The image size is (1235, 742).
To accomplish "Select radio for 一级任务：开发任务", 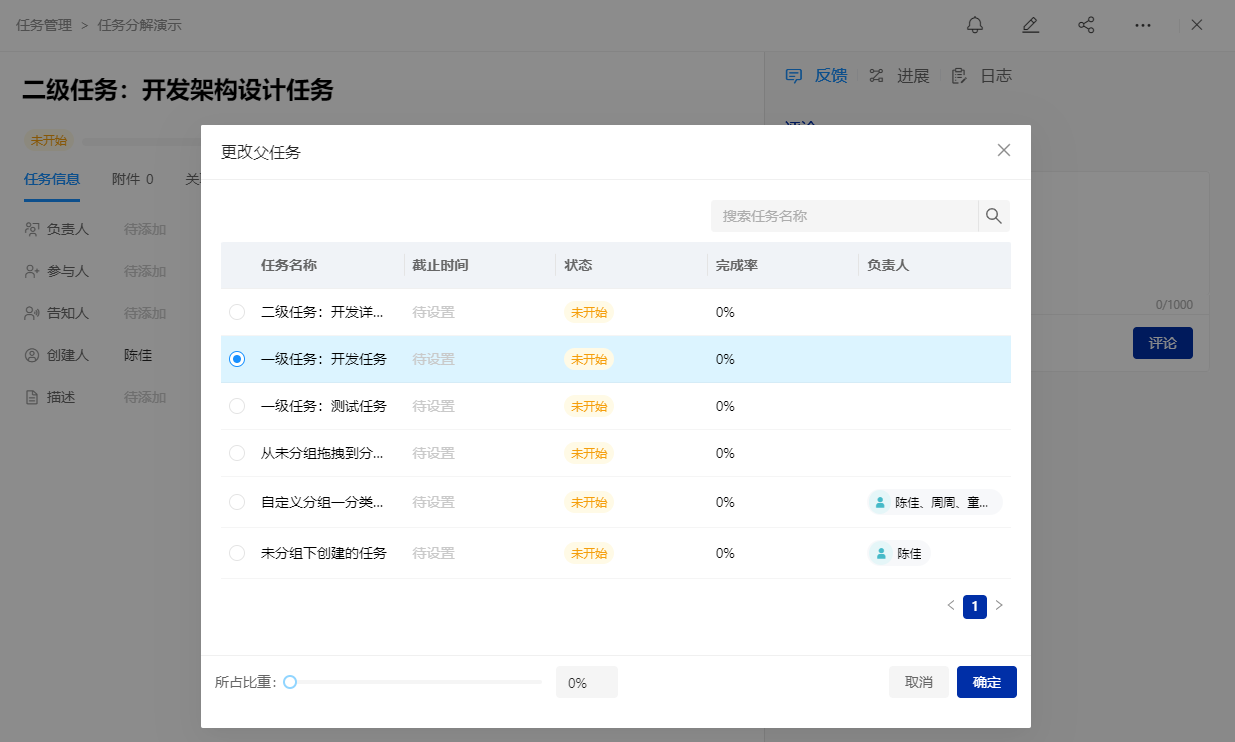I will coord(237,359).
